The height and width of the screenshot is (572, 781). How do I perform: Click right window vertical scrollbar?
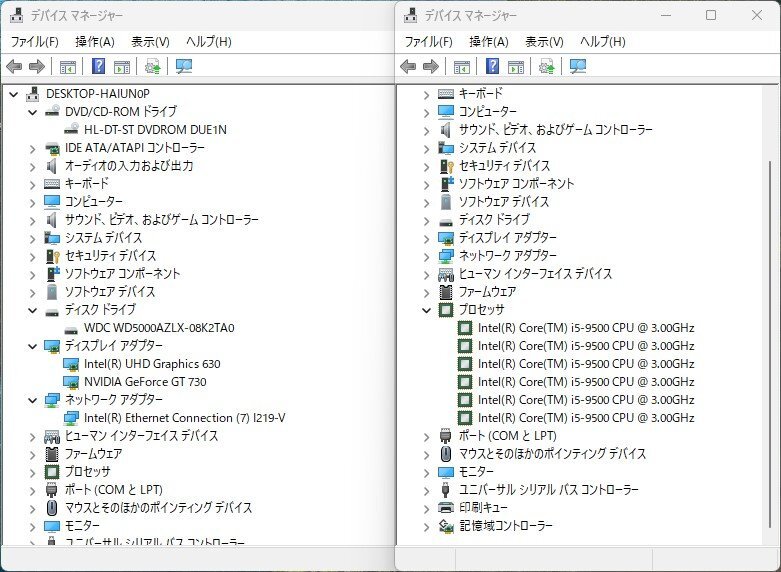[770, 344]
